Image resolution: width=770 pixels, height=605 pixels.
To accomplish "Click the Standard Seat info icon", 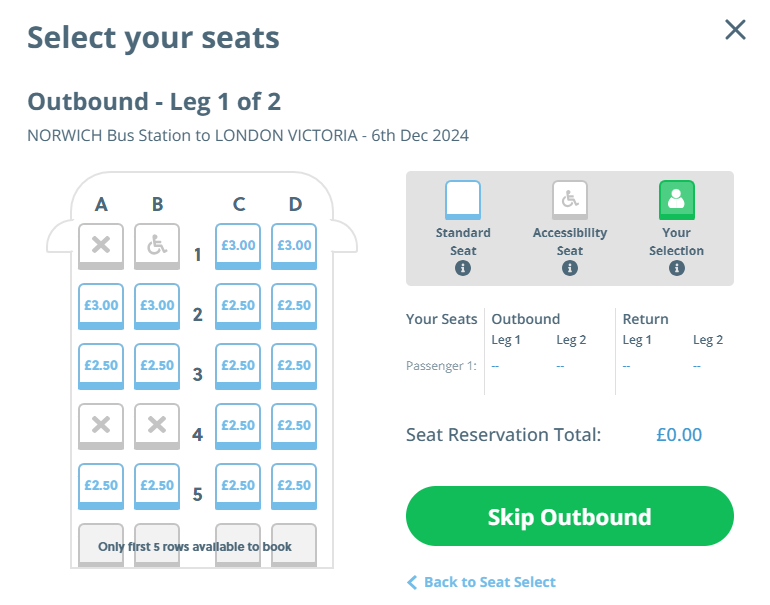I will click(x=462, y=268).
